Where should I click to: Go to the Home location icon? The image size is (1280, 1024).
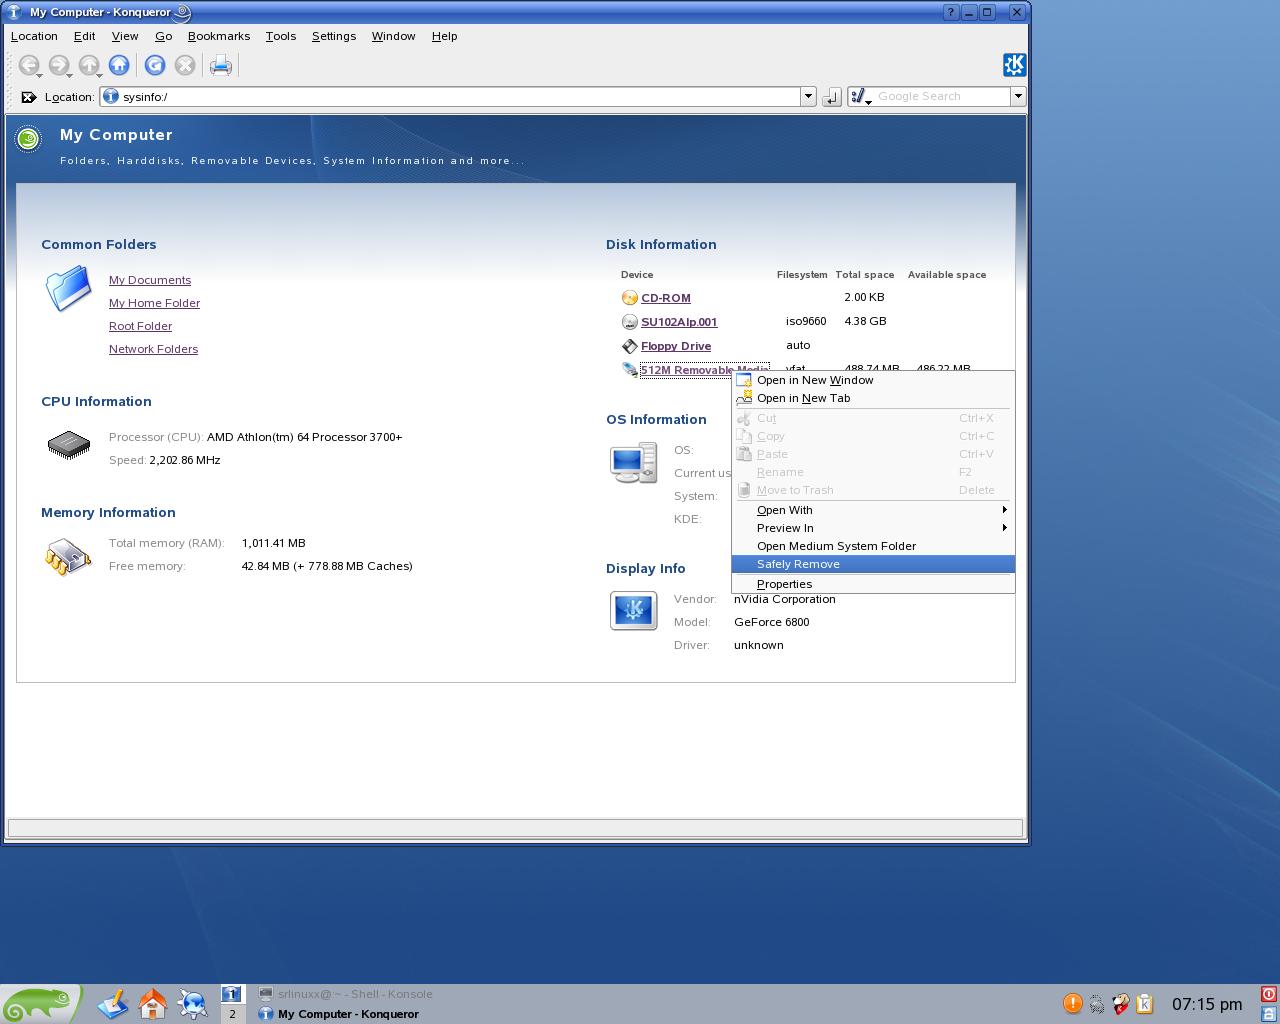pyautogui.click(x=119, y=66)
